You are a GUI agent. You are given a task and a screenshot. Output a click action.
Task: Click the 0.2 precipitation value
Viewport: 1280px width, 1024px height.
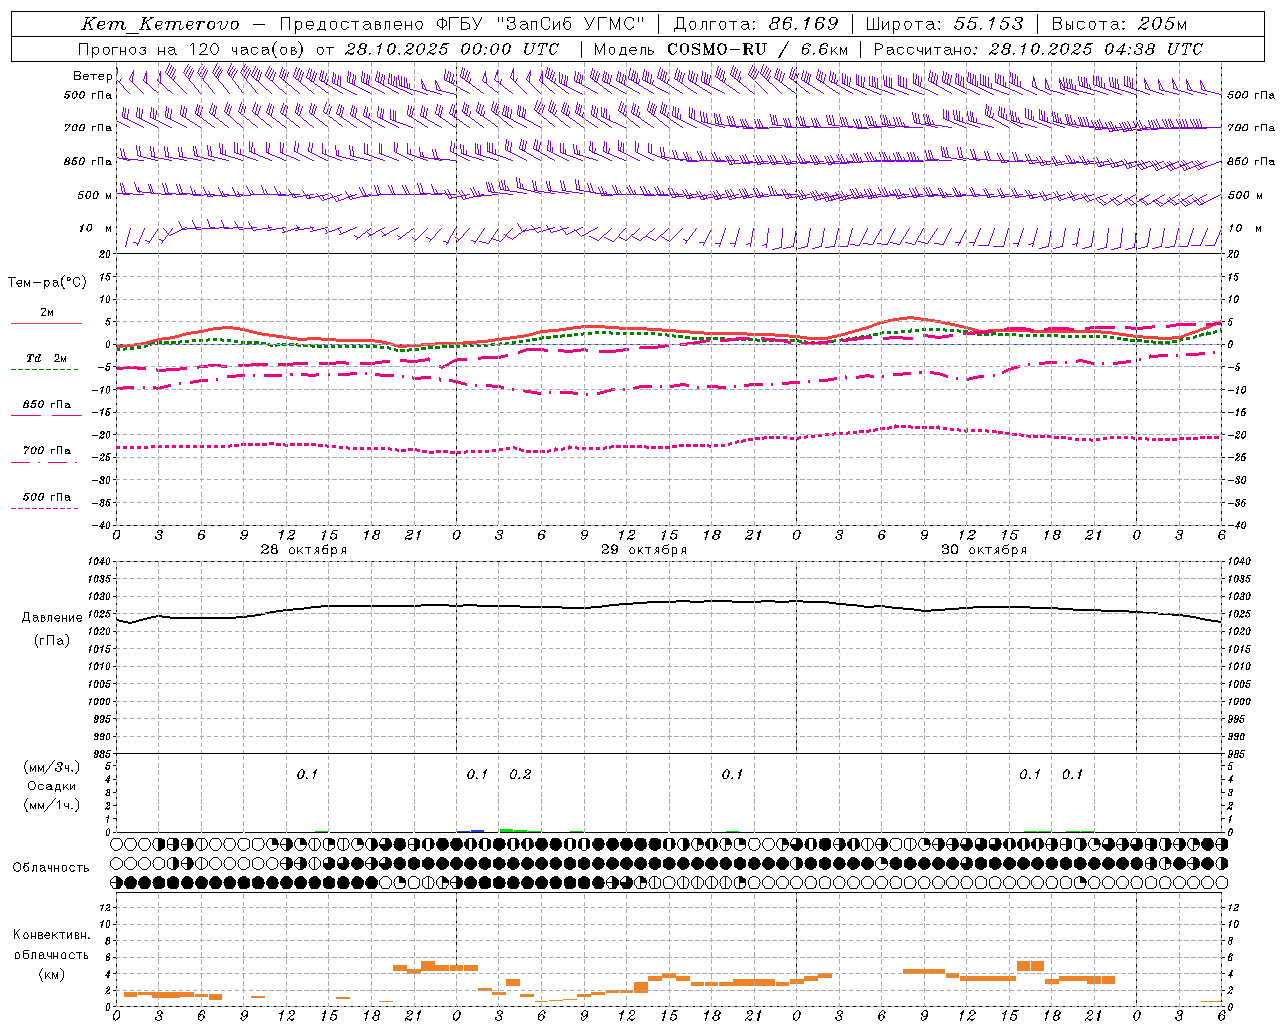click(x=520, y=775)
